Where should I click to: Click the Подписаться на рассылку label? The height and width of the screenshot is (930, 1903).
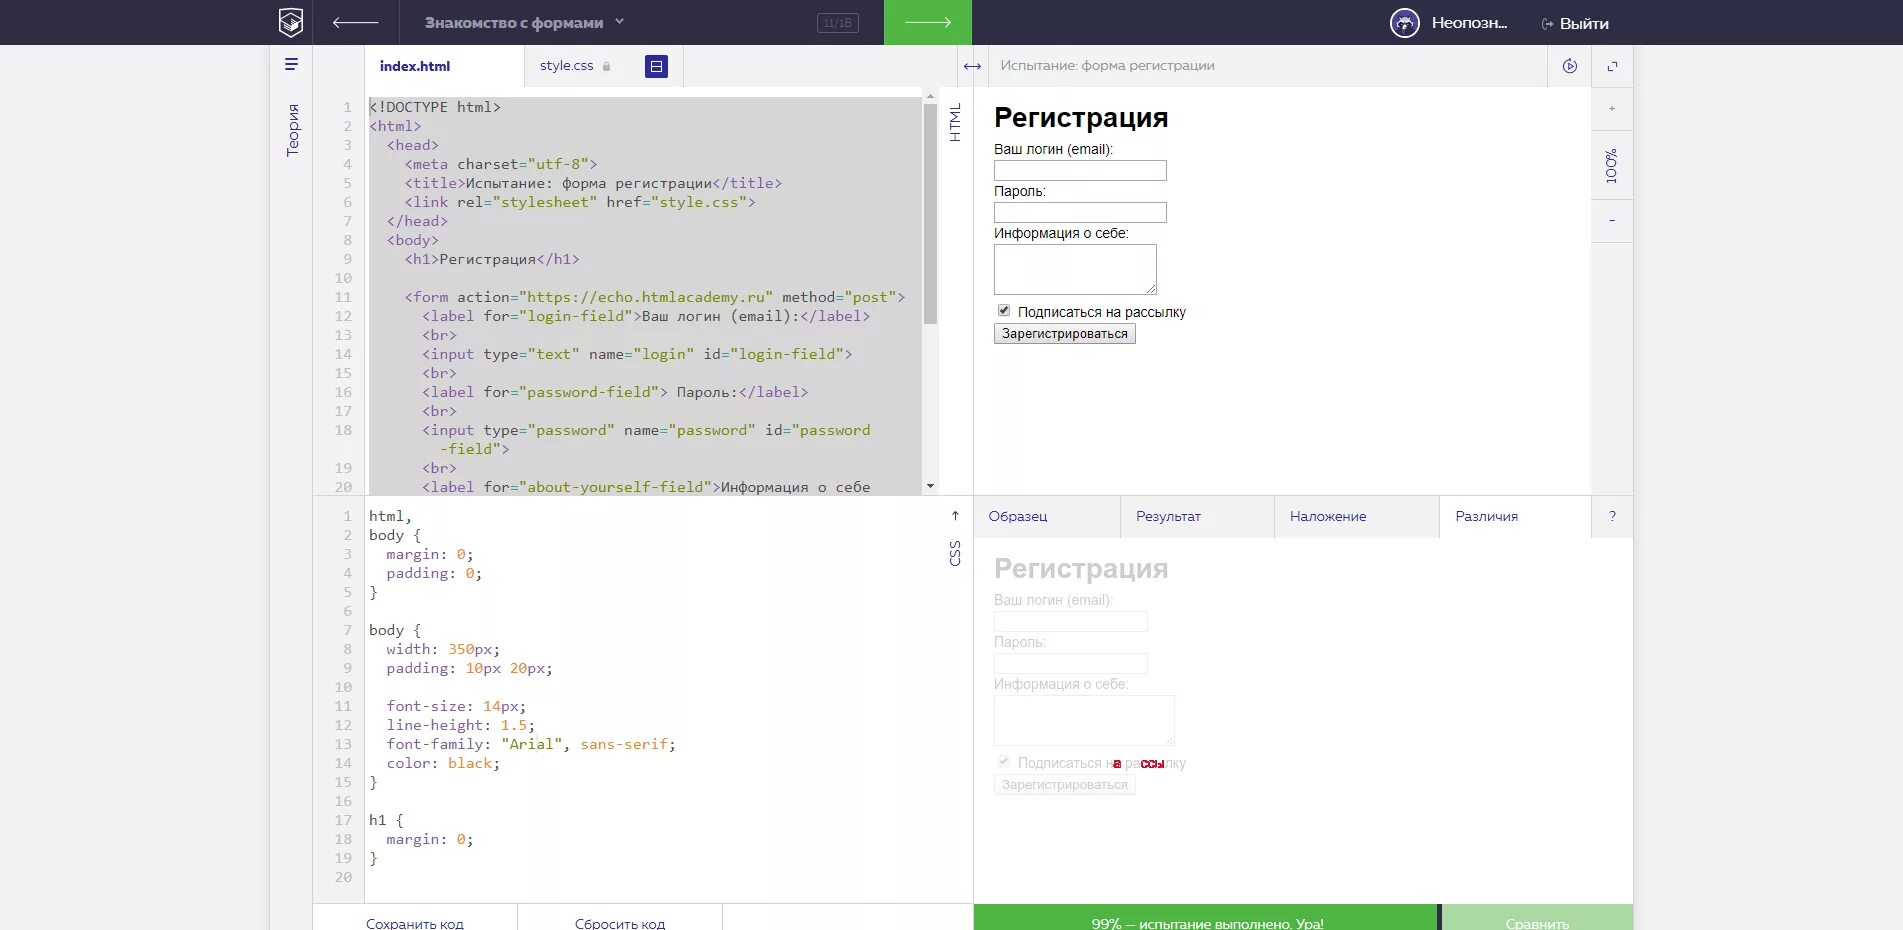pyautogui.click(x=1102, y=312)
